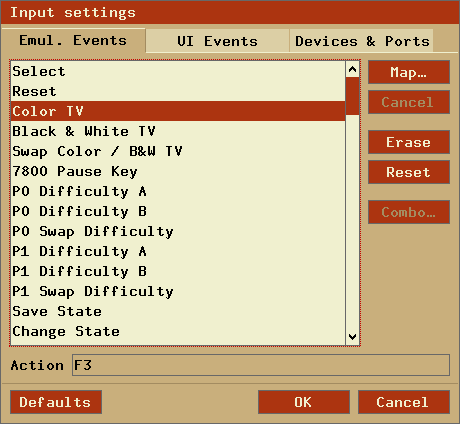Click the Reset mapping button
Screen dimensions: 460x424
pyautogui.click(x=409, y=172)
